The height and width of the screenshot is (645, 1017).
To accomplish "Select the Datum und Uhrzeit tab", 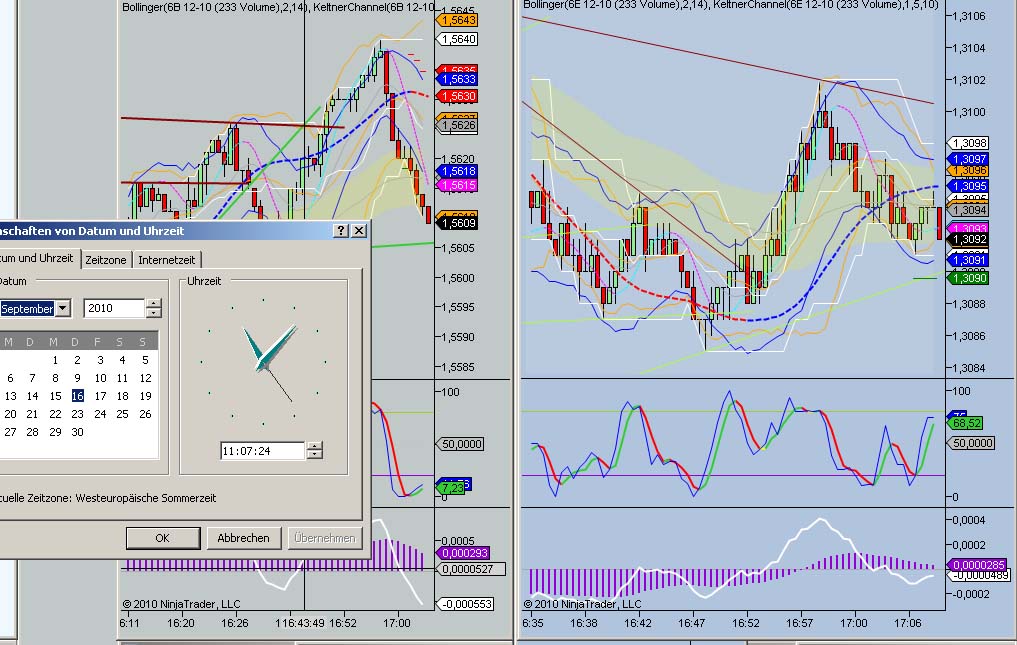I will click(38, 258).
